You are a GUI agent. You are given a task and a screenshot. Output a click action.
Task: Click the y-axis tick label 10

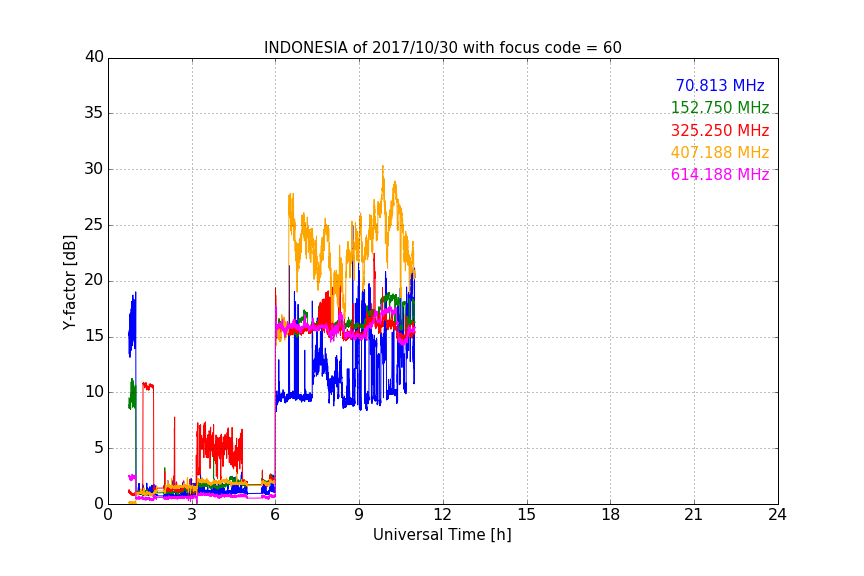click(94, 392)
